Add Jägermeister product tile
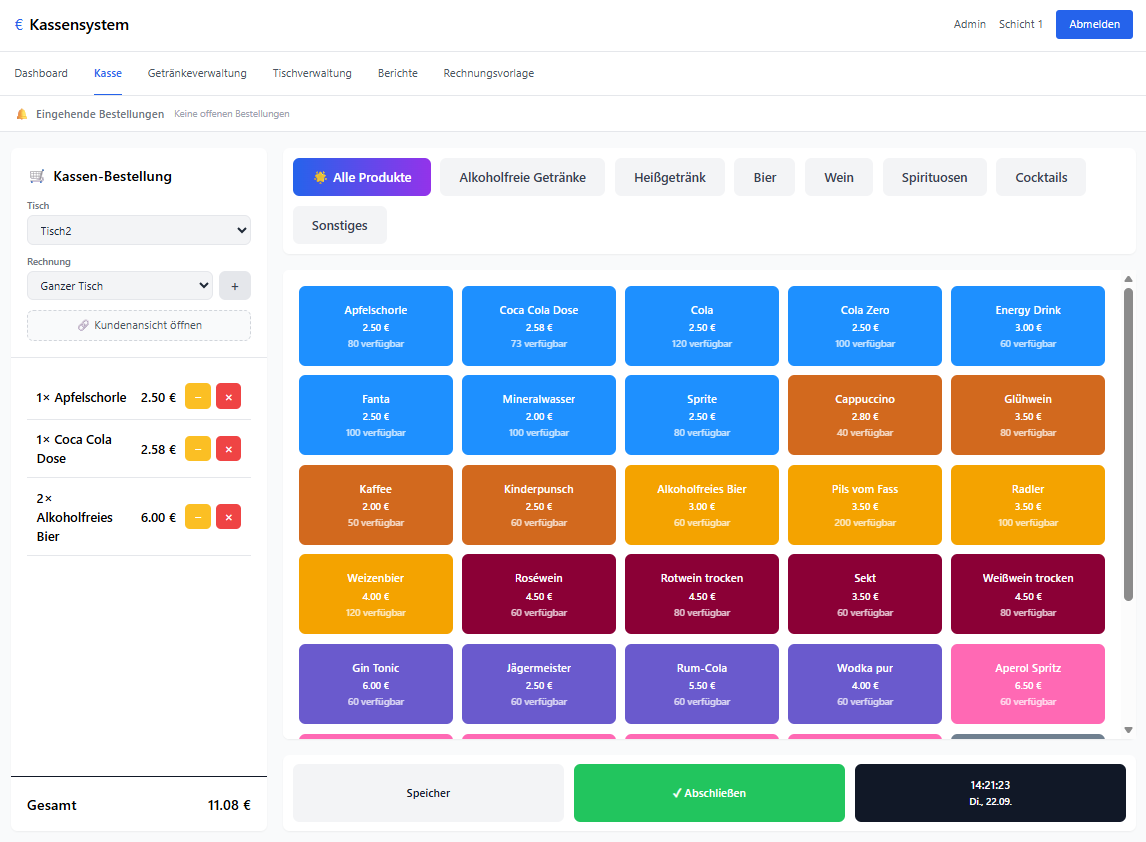This screenshot has width=1146, height=842. [x=539, y=684]
